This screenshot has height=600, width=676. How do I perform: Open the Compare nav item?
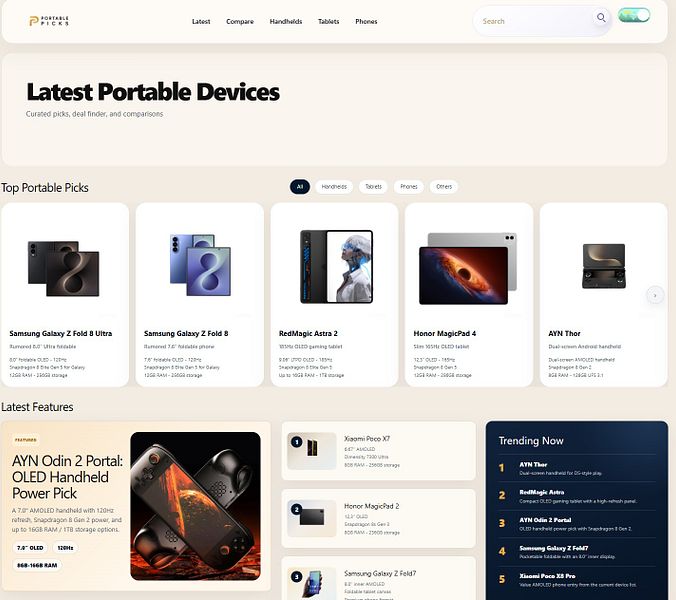click(240, 21)
